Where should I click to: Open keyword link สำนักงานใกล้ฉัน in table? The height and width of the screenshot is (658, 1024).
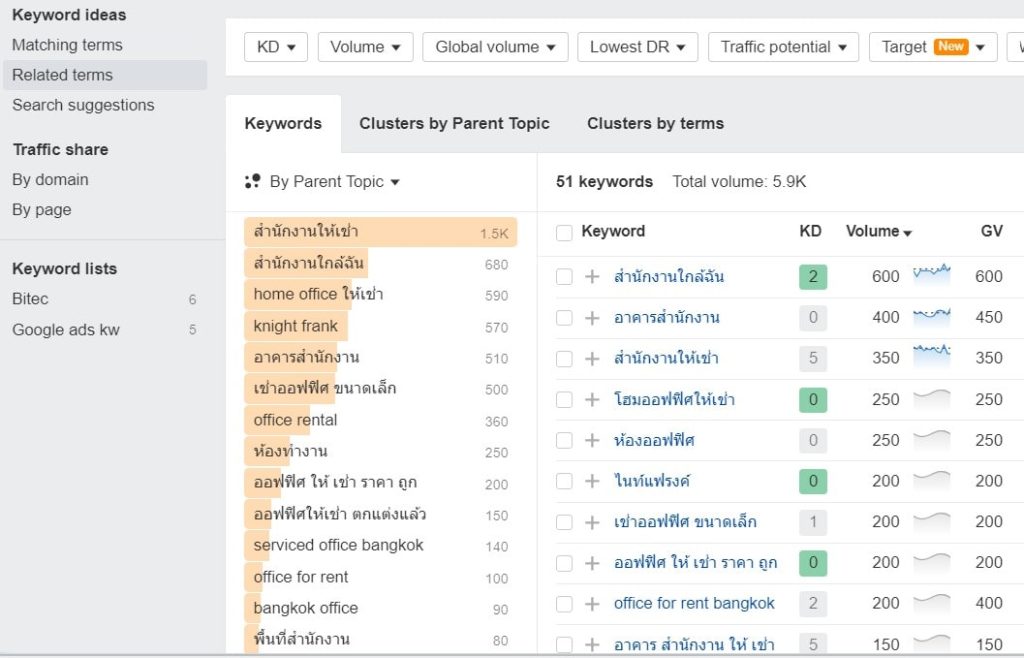click(669, 277)
